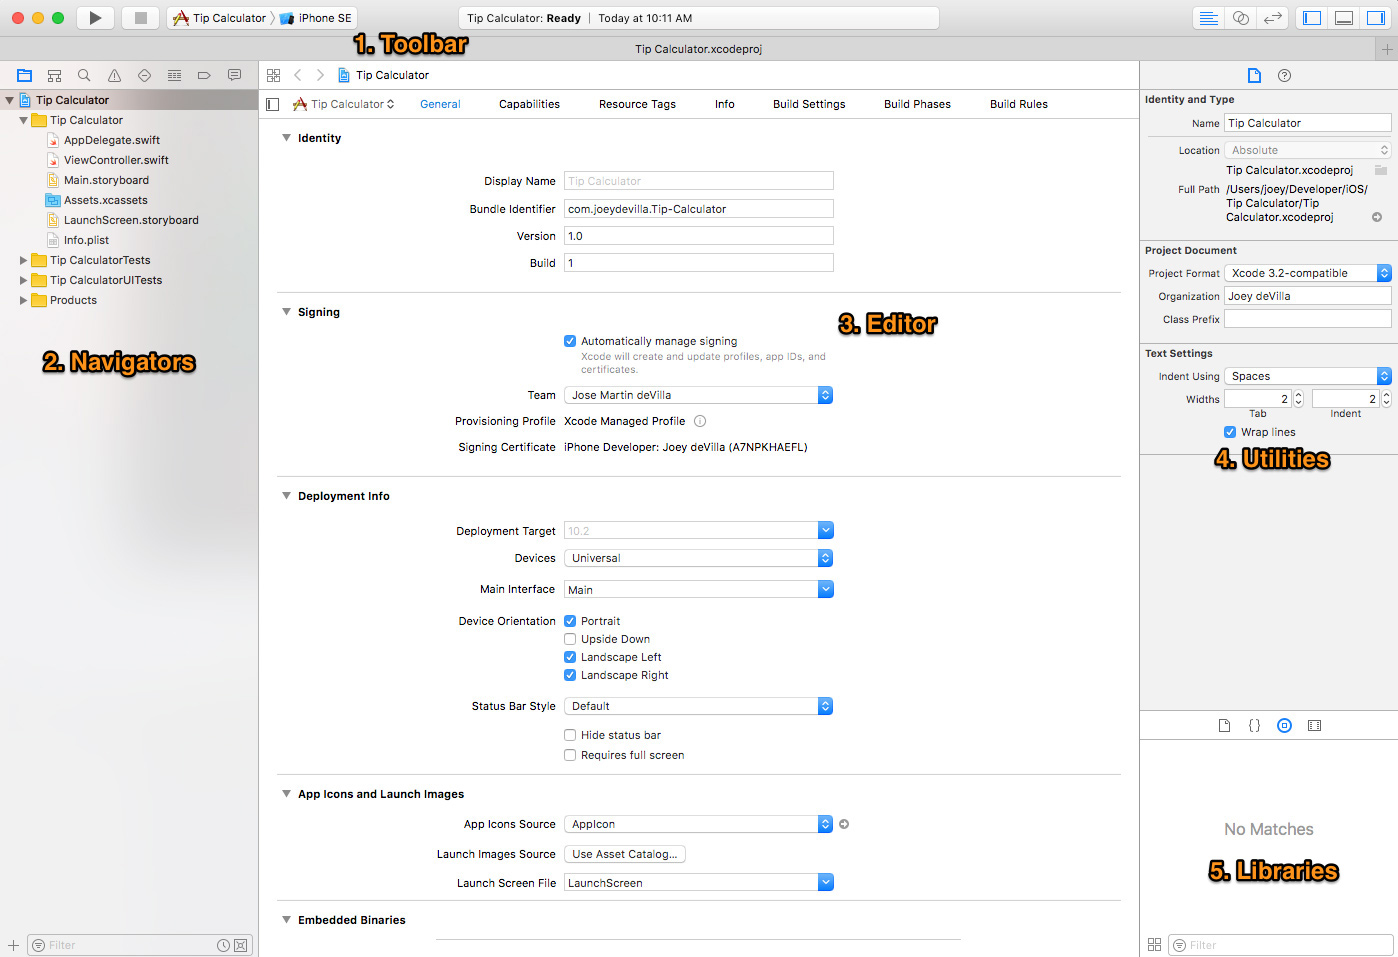
Task: Show the standard editor
Action: coord(1209,18)
